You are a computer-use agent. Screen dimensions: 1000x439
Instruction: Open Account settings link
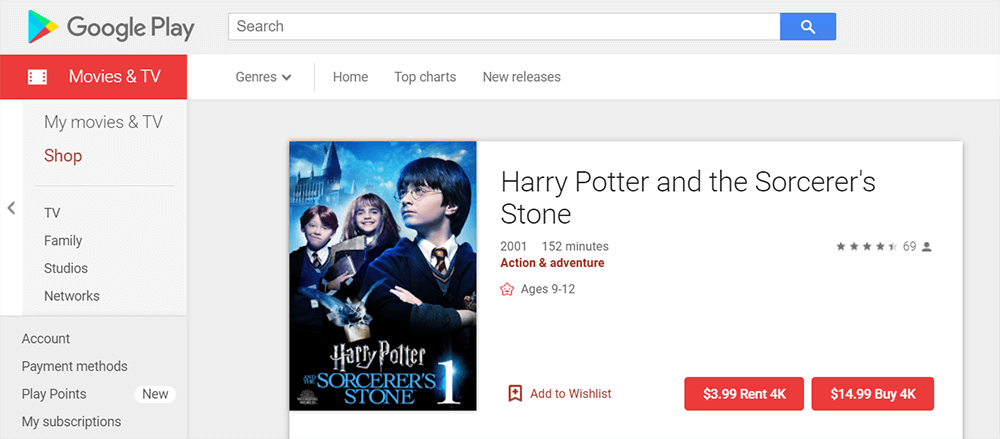[46, 339]
